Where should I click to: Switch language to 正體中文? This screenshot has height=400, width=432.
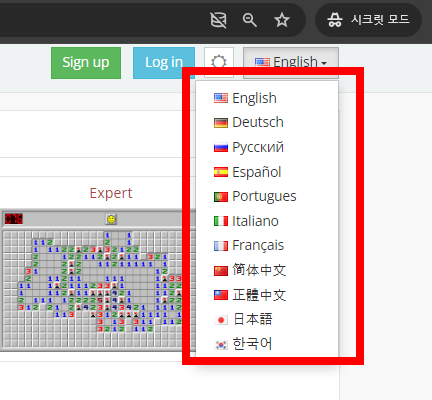267,295
